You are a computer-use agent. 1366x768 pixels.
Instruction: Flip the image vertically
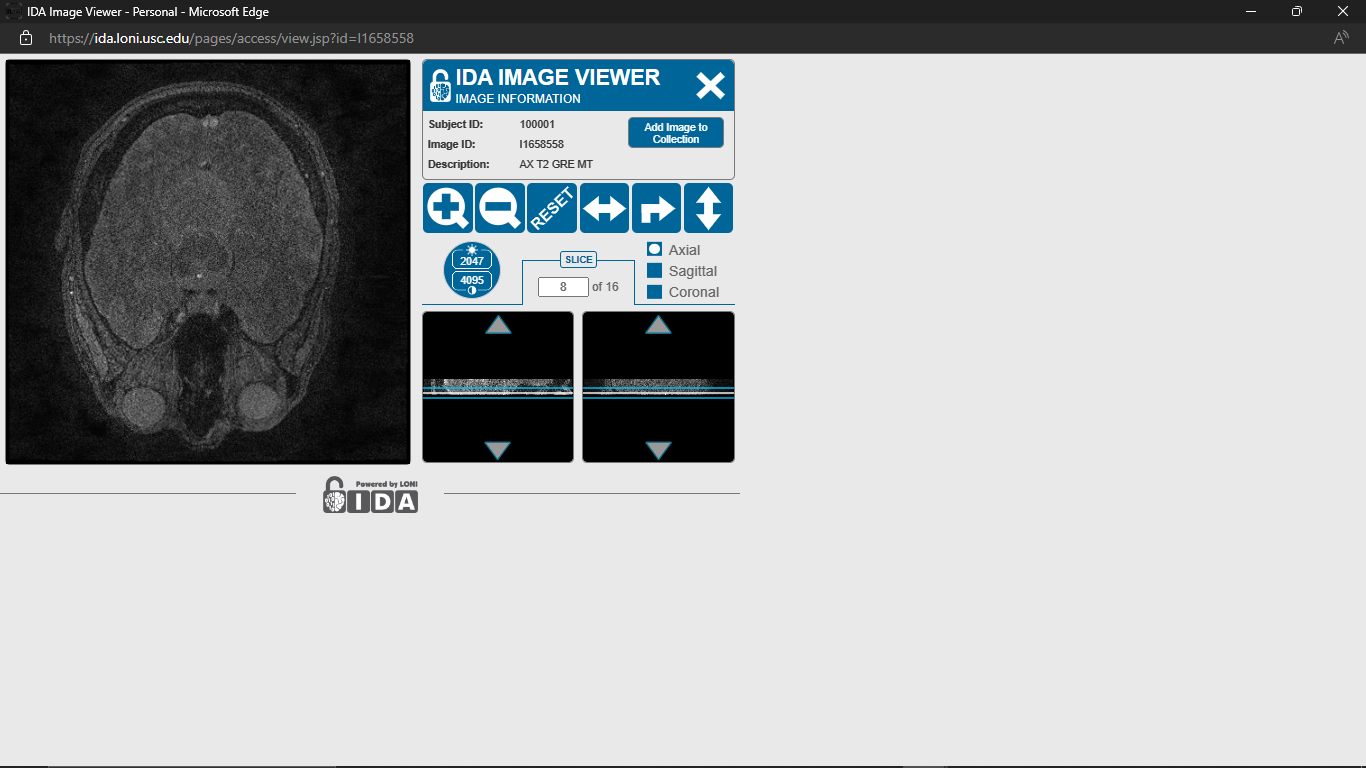pos(709,208)
